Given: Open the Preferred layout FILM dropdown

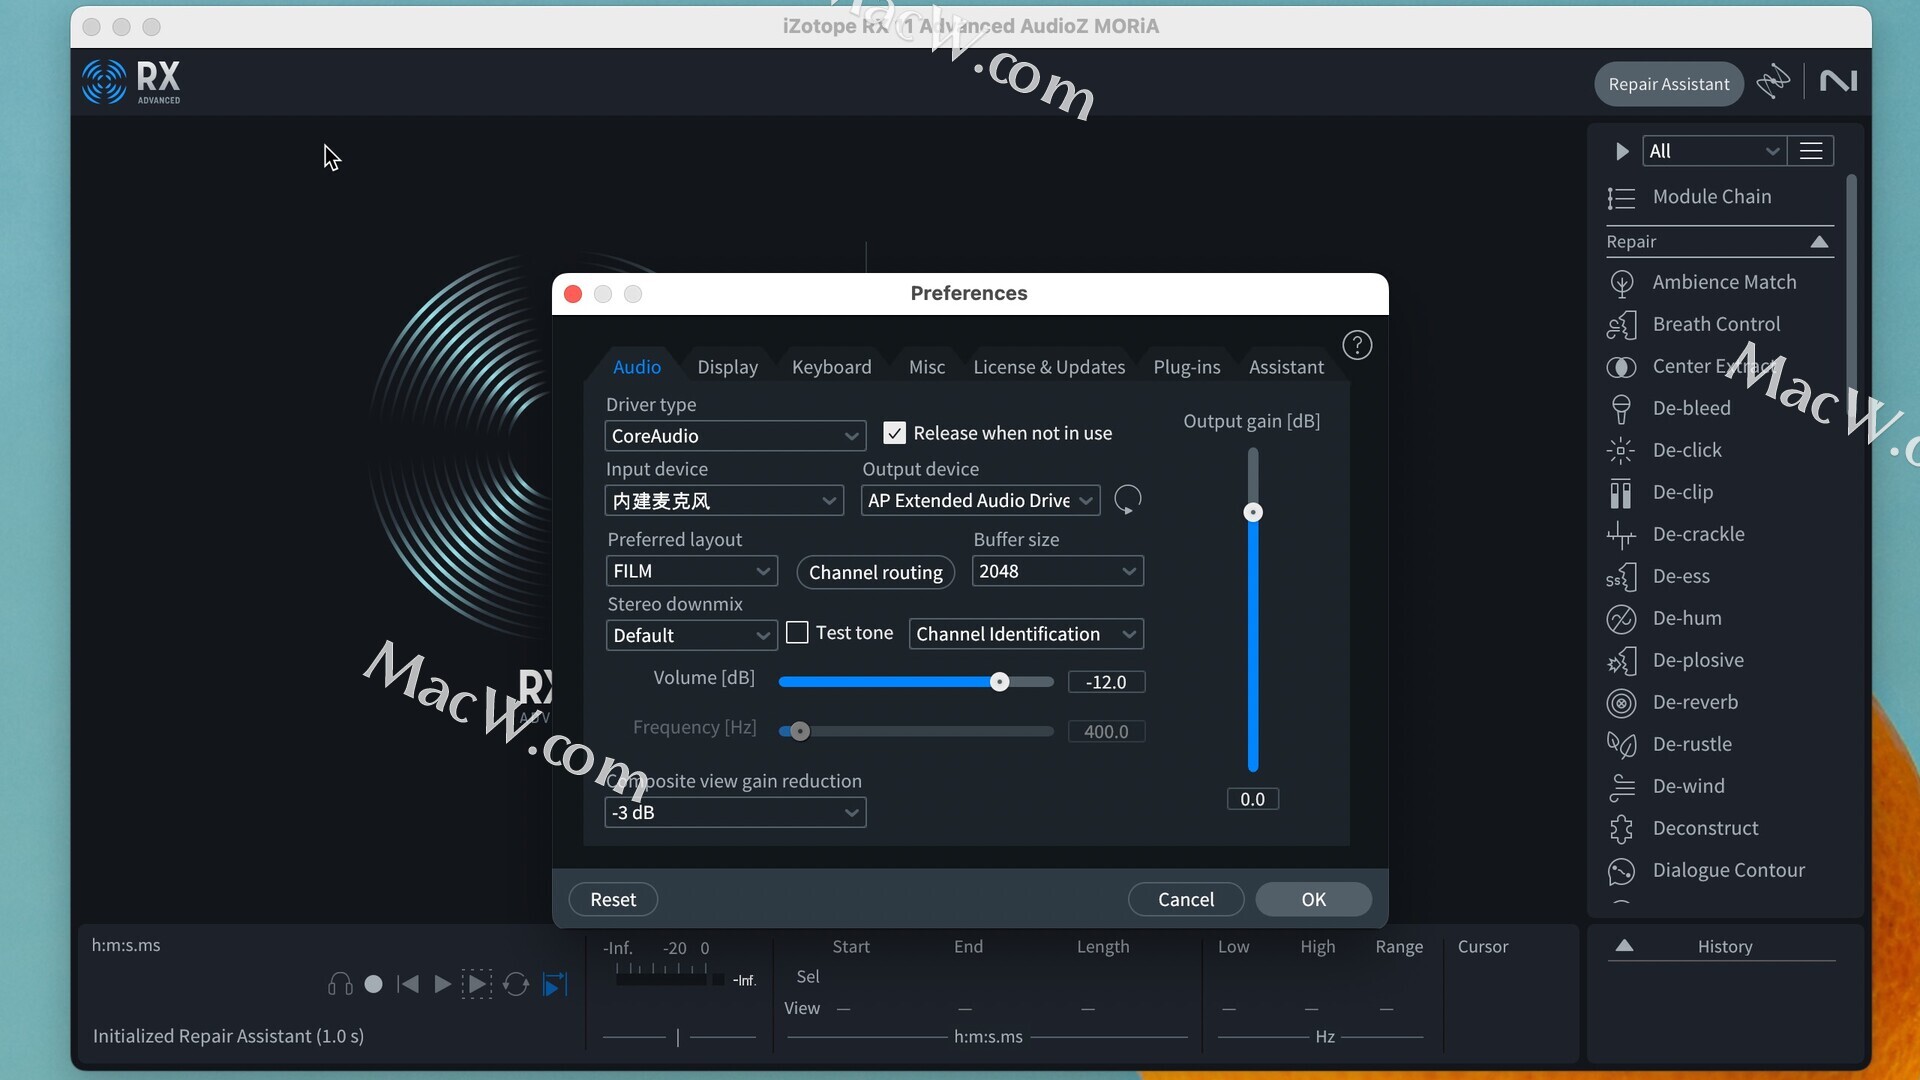Looking at the screenshot, I should coord(692,571).
